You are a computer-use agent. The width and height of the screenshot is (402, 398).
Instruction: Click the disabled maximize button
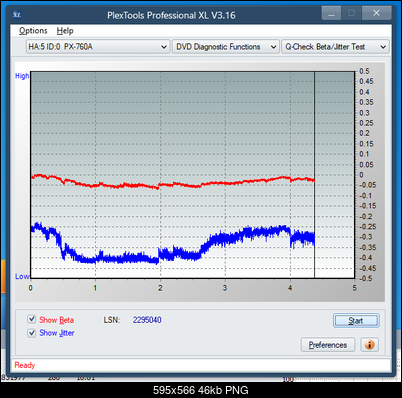(x=351, y=13)
